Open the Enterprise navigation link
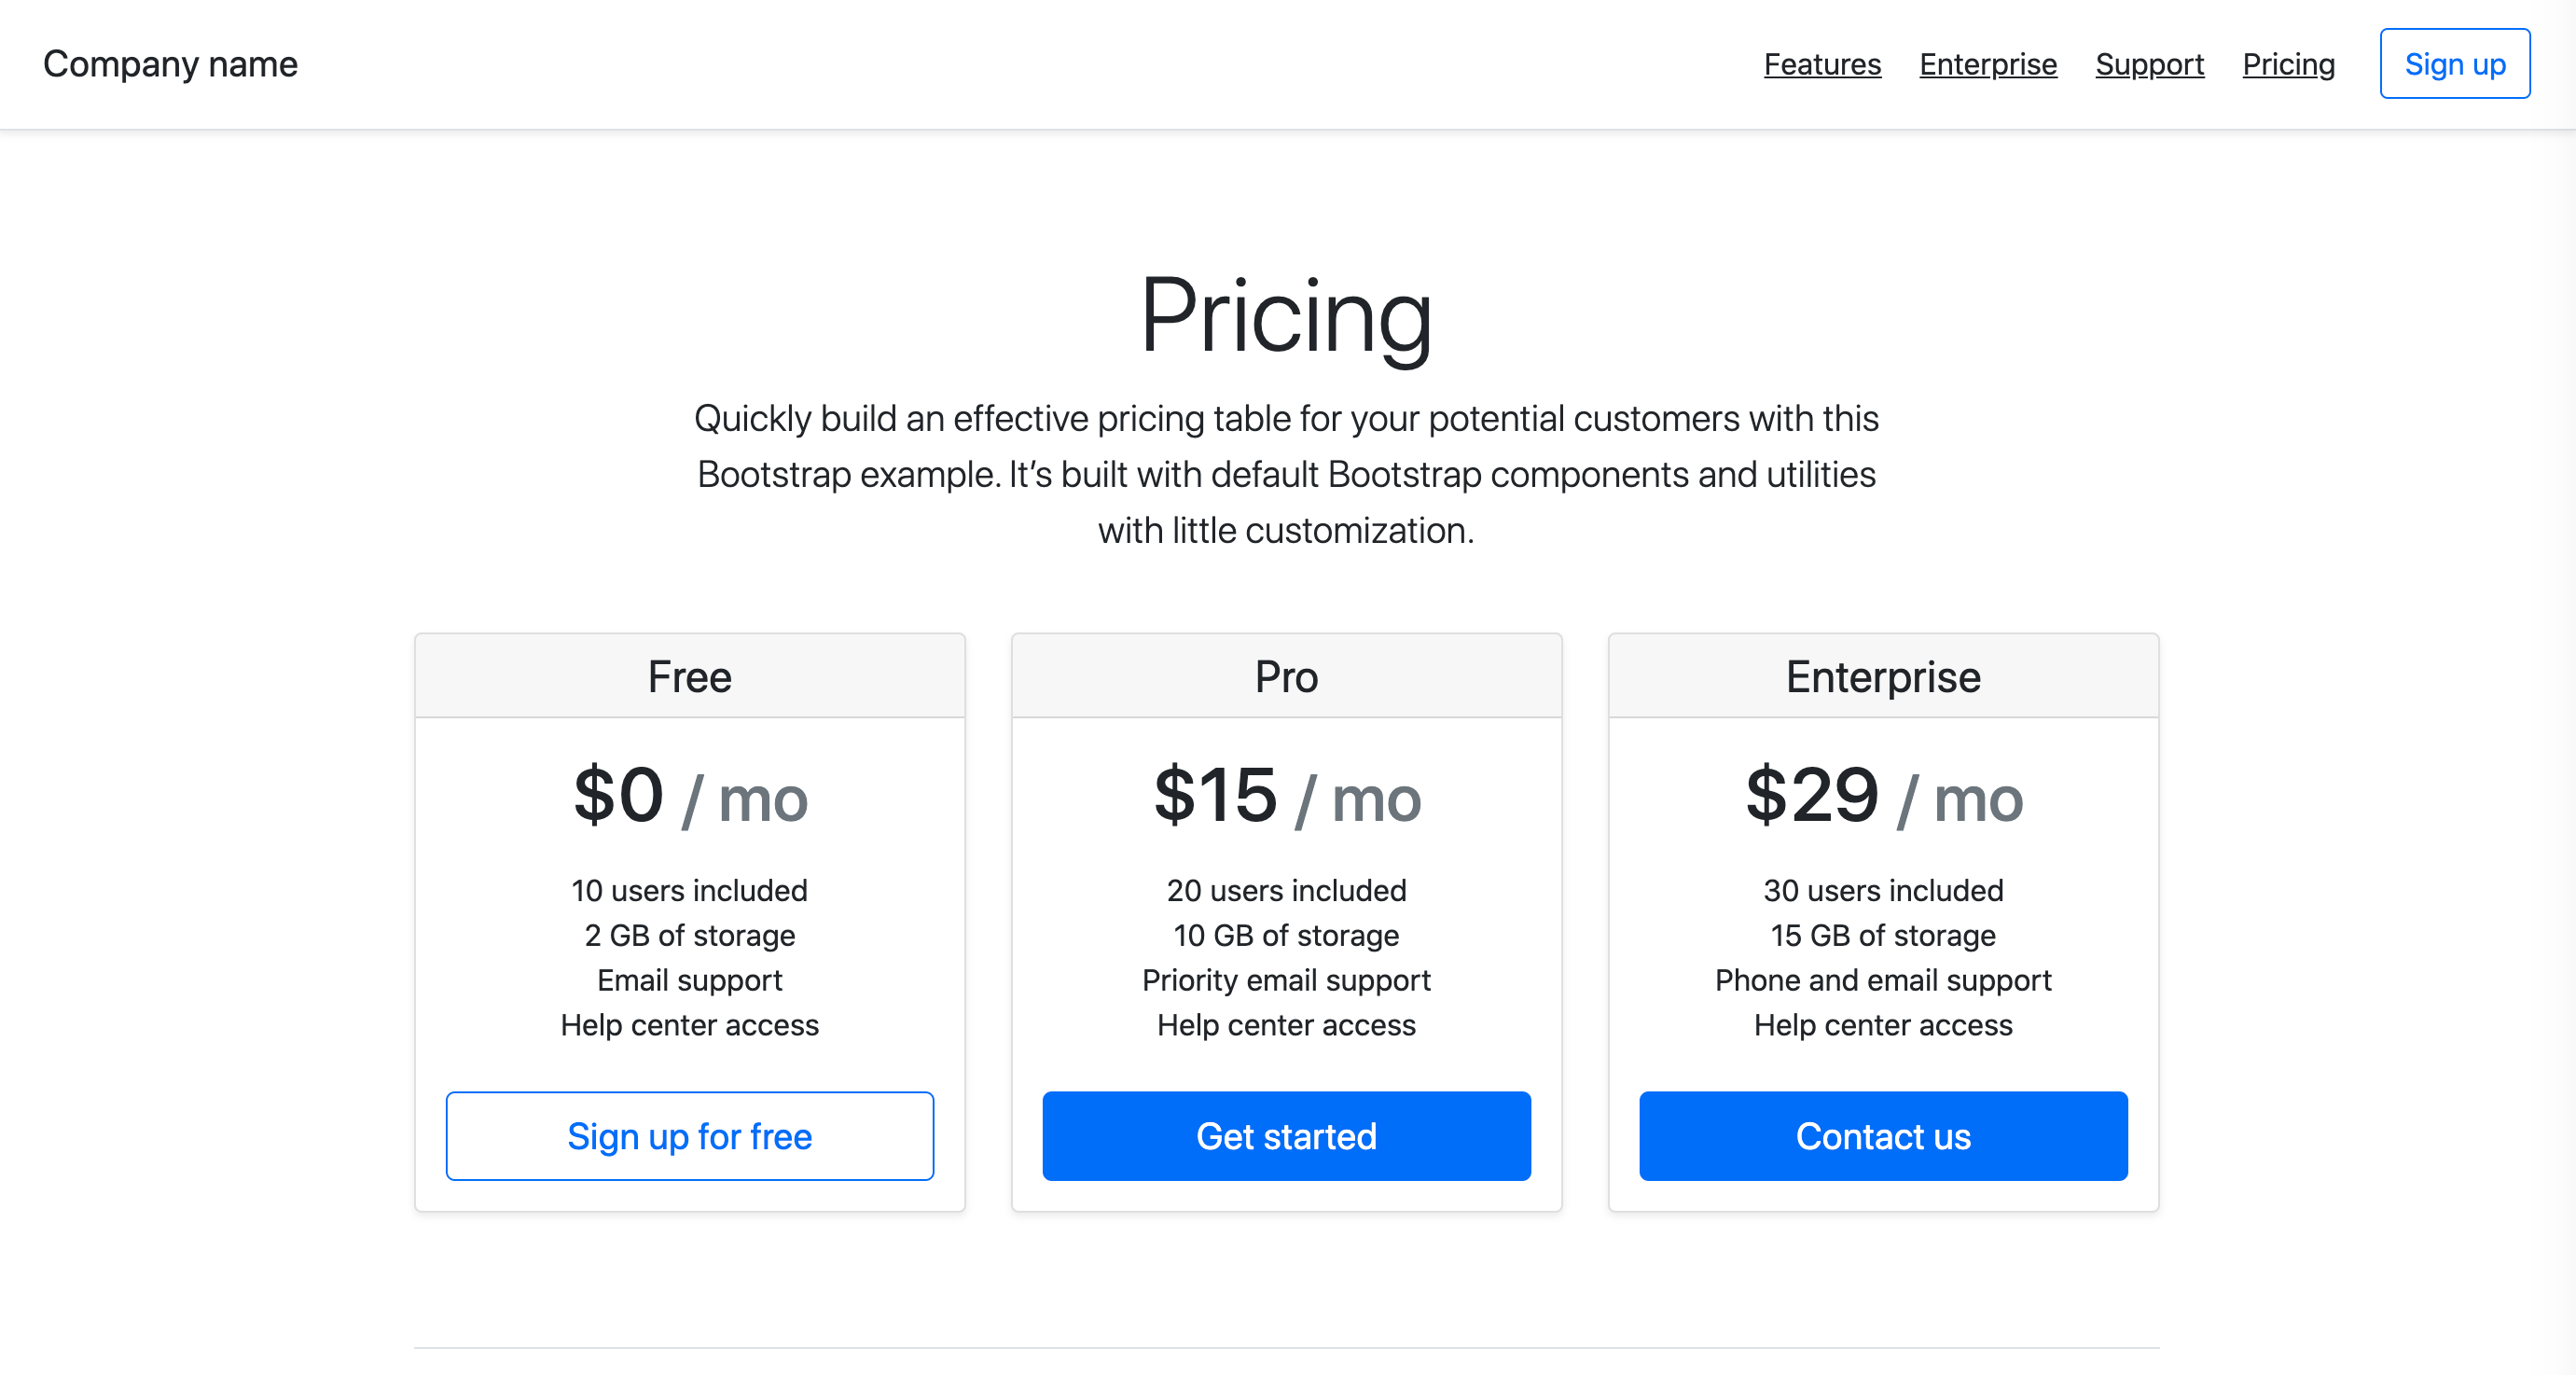Screen dimensions: 2576x1375 [x=1987, y=64]
